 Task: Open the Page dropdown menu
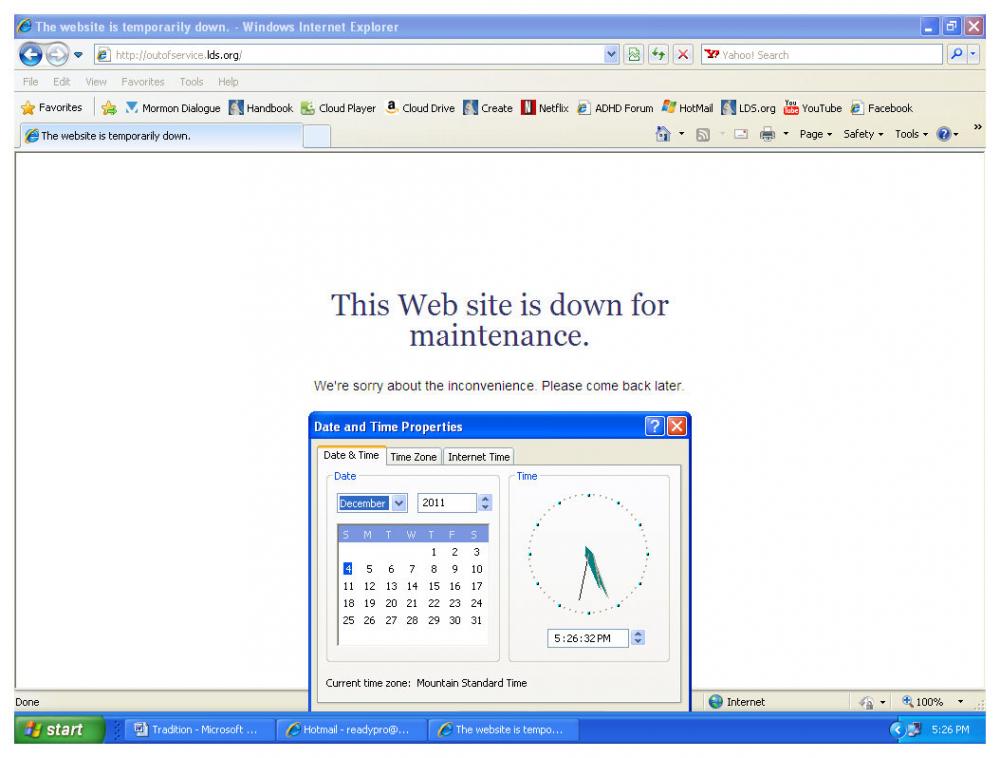pyautogui.click(x=816, y=135)
